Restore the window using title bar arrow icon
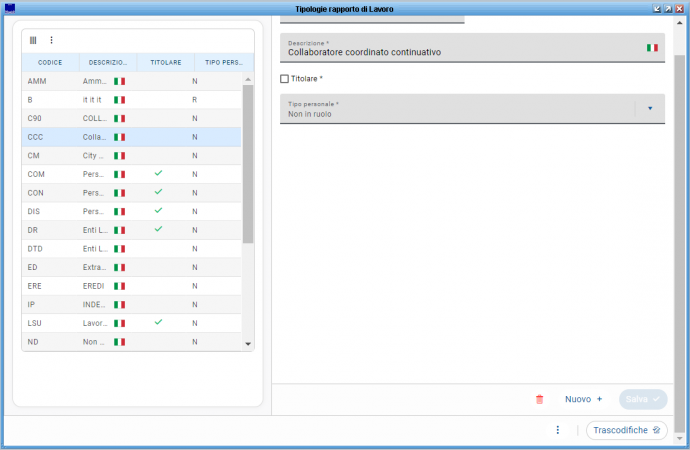The image size is (690, 450). coord(668,9)
